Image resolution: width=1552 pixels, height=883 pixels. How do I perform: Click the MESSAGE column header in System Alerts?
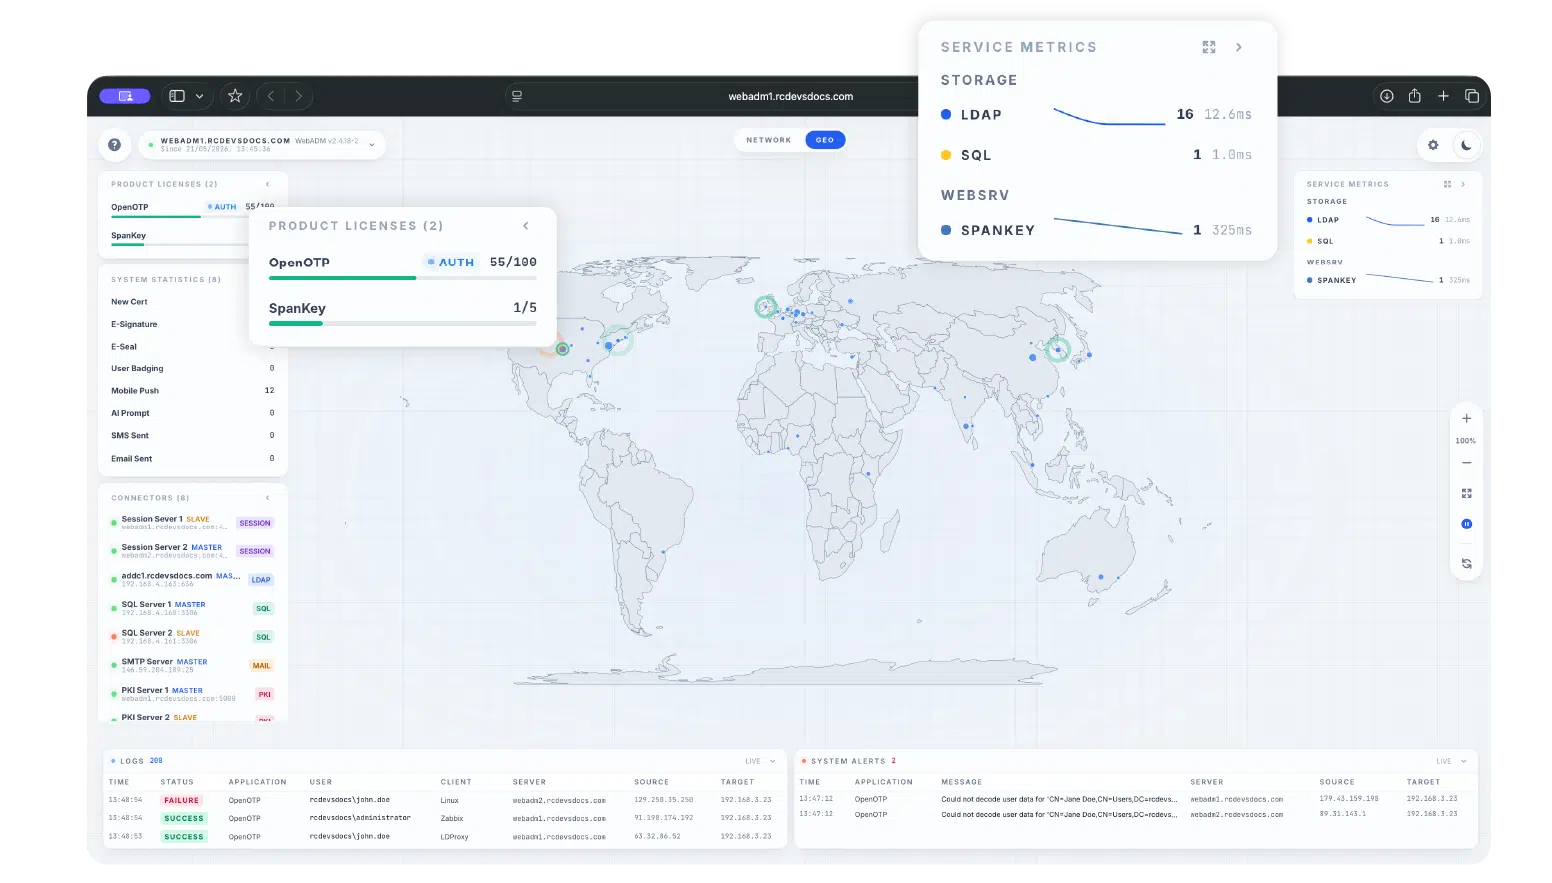[962, 782]
